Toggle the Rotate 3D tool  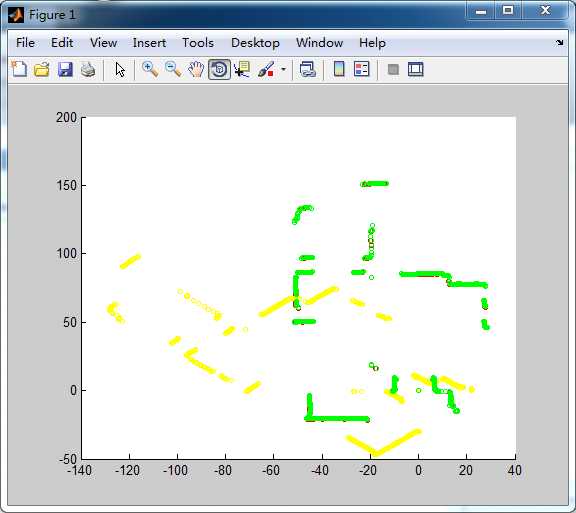coord(219,69)
